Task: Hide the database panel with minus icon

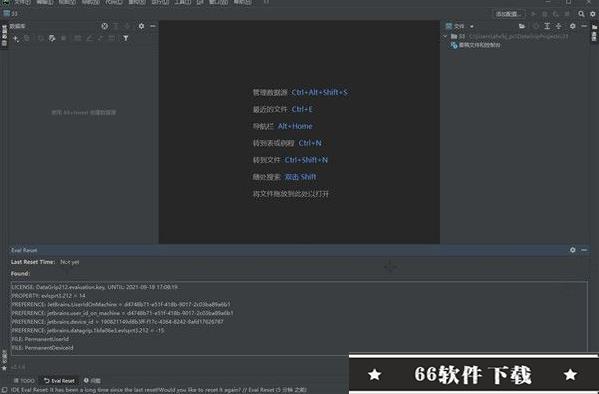Action: 153,26
